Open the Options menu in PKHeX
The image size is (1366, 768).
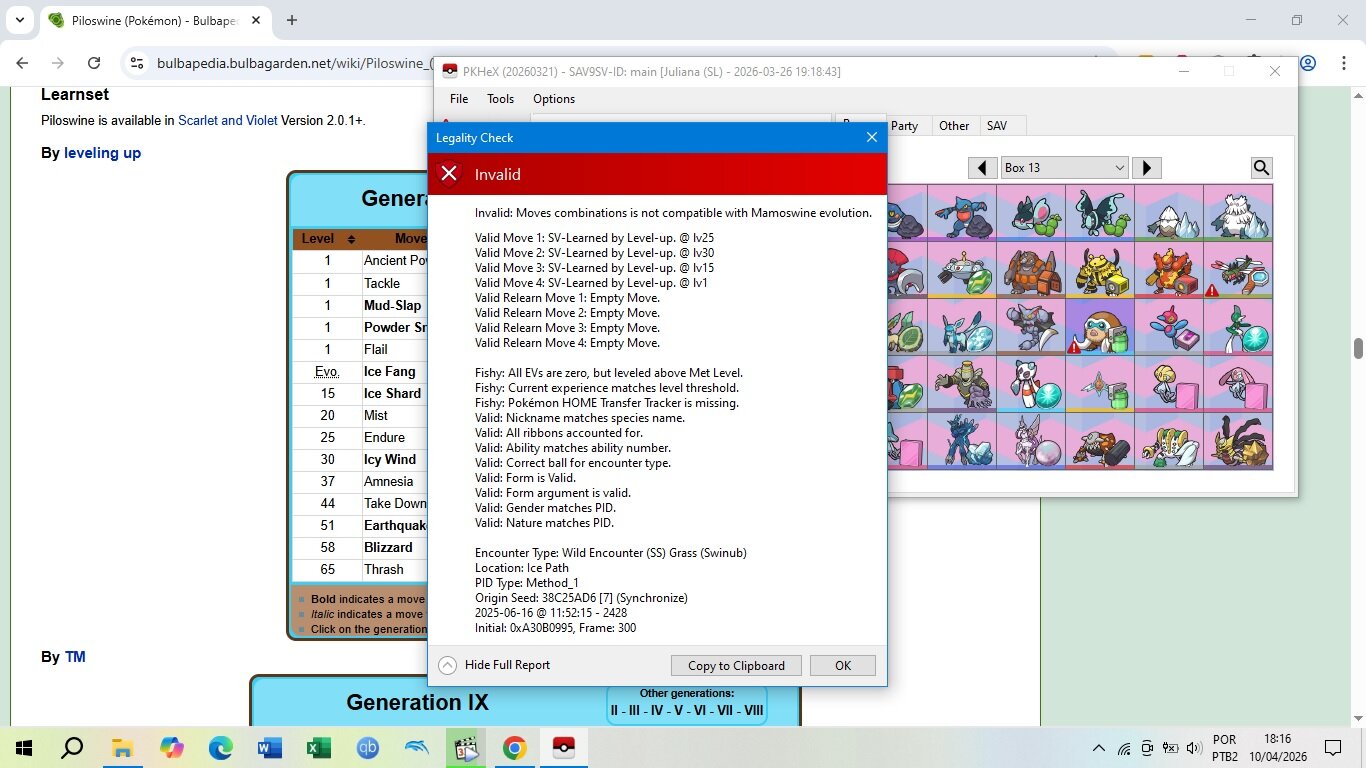pos(553,99)
